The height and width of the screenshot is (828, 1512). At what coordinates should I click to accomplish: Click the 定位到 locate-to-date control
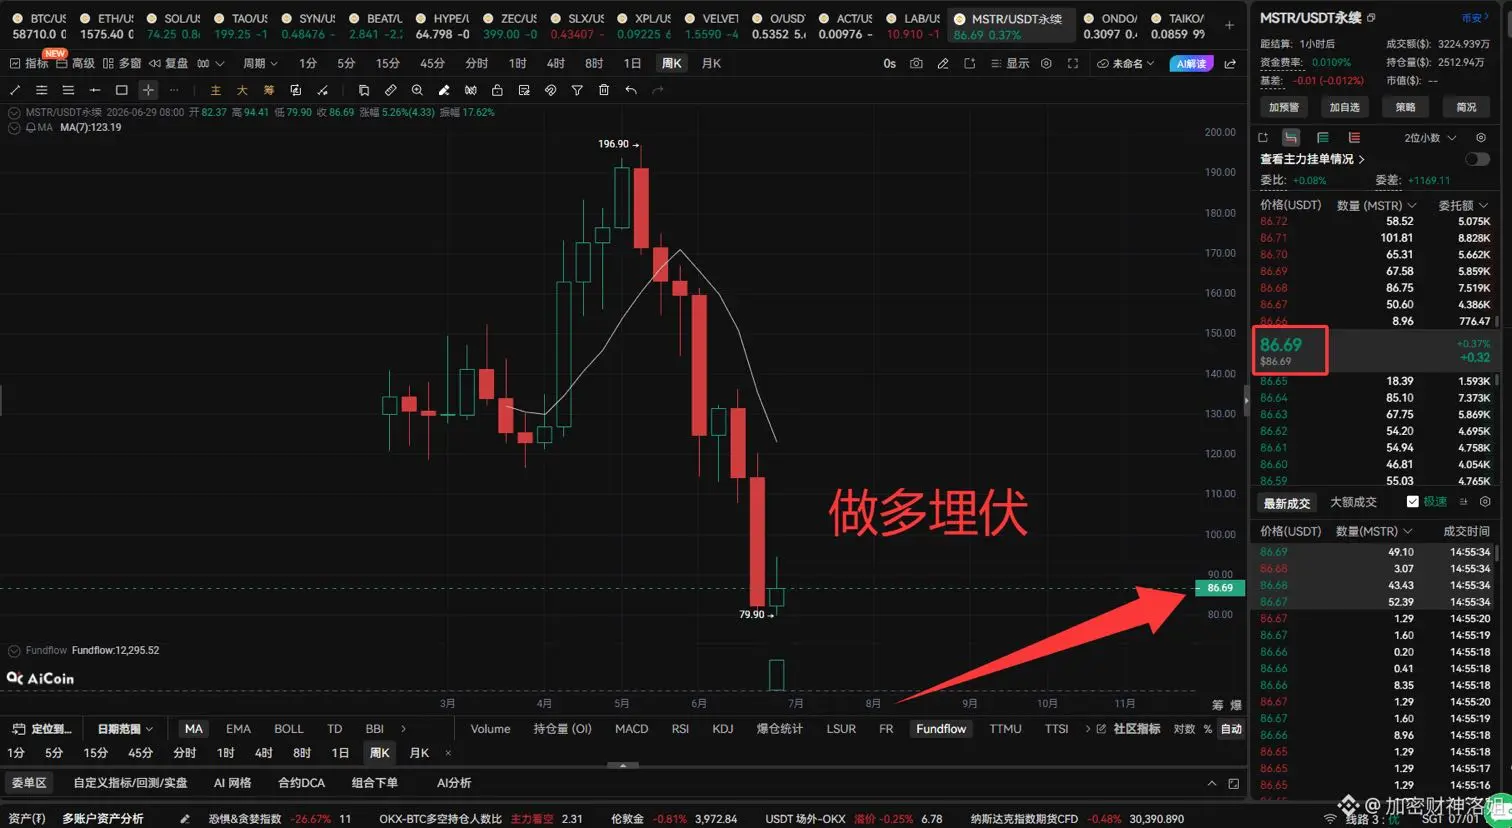pos(42,729)
